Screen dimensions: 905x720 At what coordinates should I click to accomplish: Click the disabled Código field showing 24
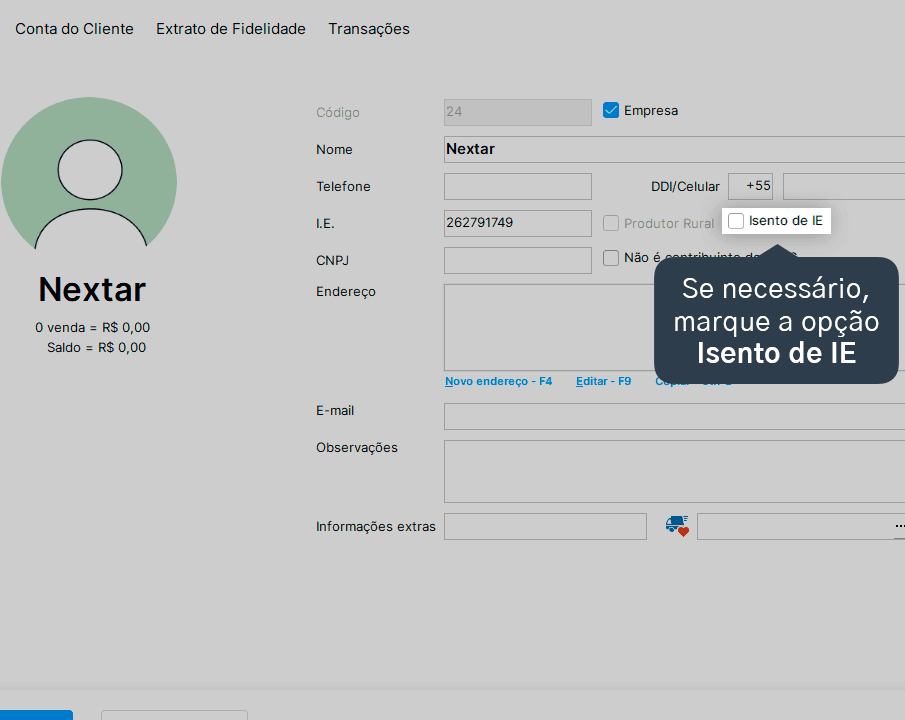point(518,113)
